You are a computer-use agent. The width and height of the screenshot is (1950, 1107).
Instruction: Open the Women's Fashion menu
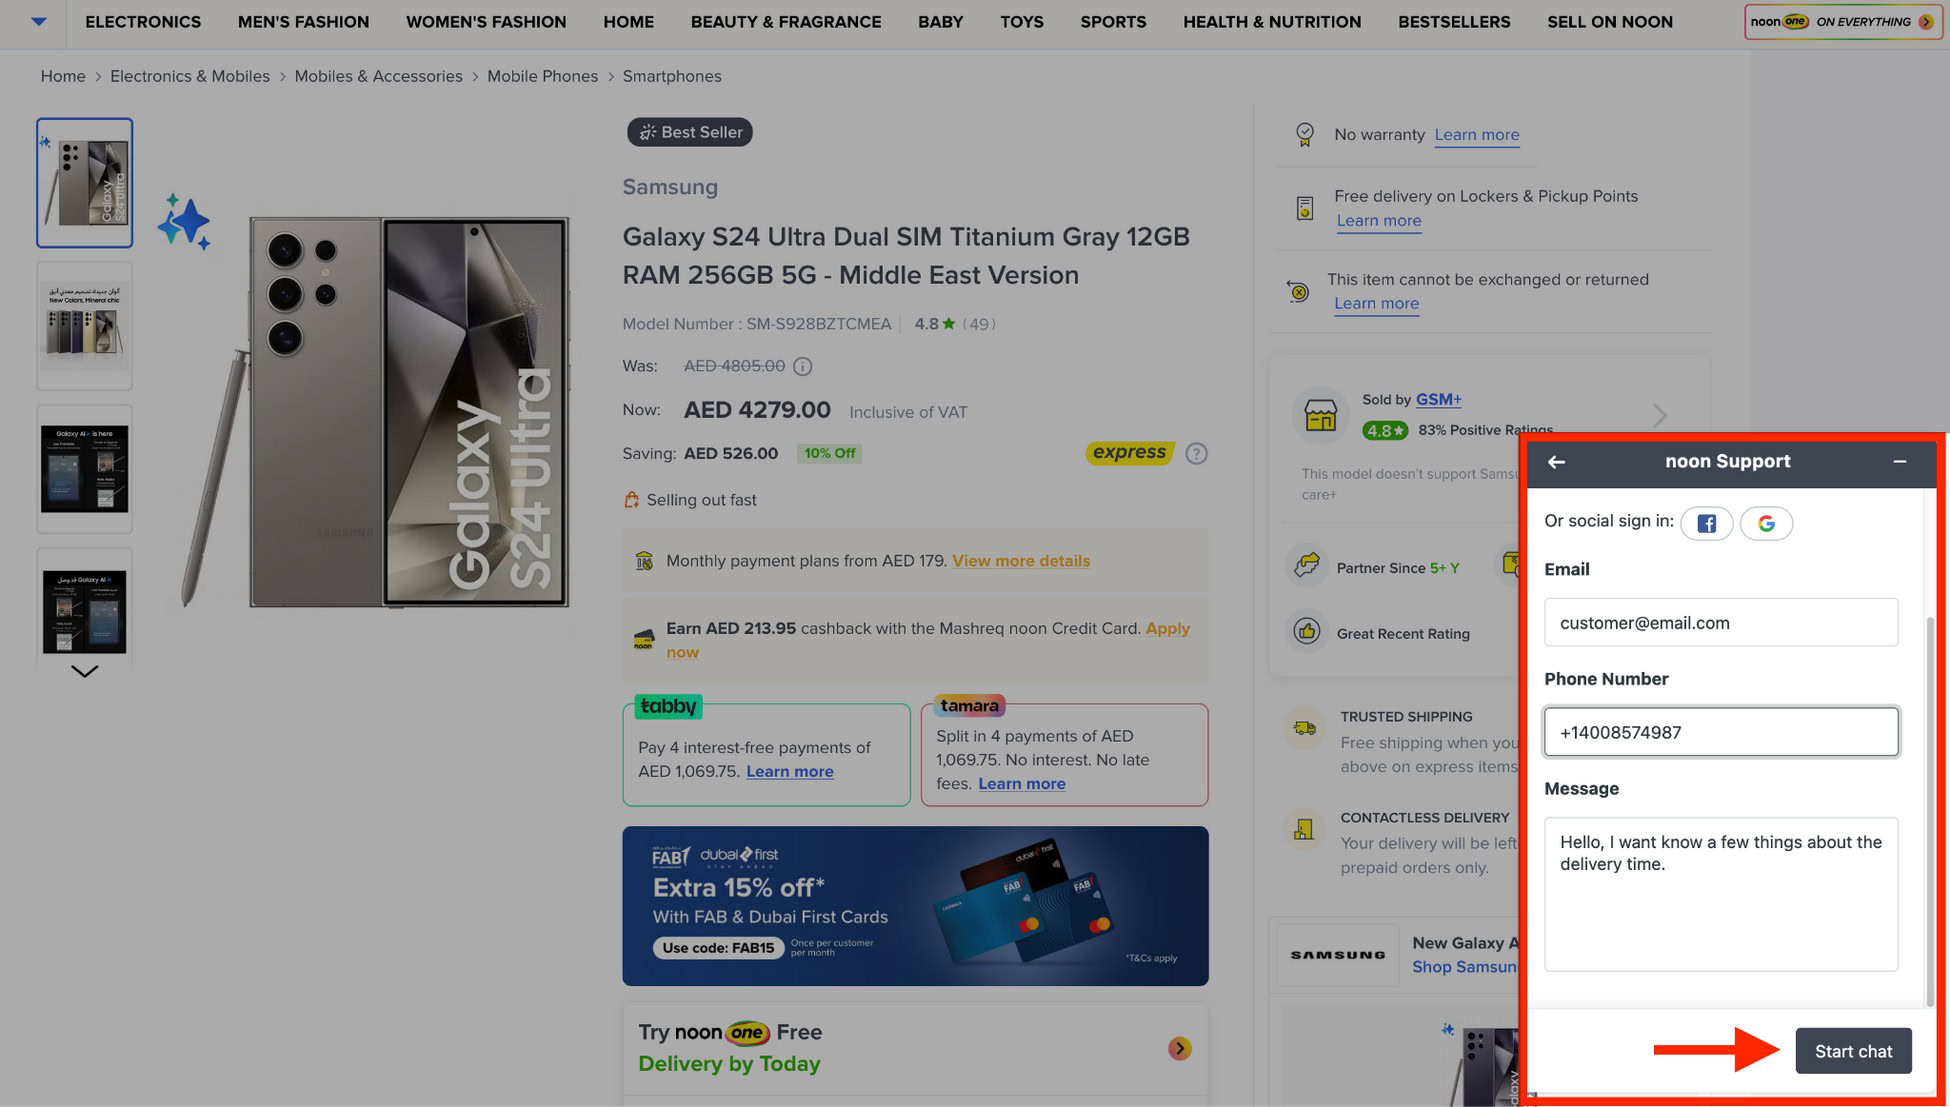(486, 22)
